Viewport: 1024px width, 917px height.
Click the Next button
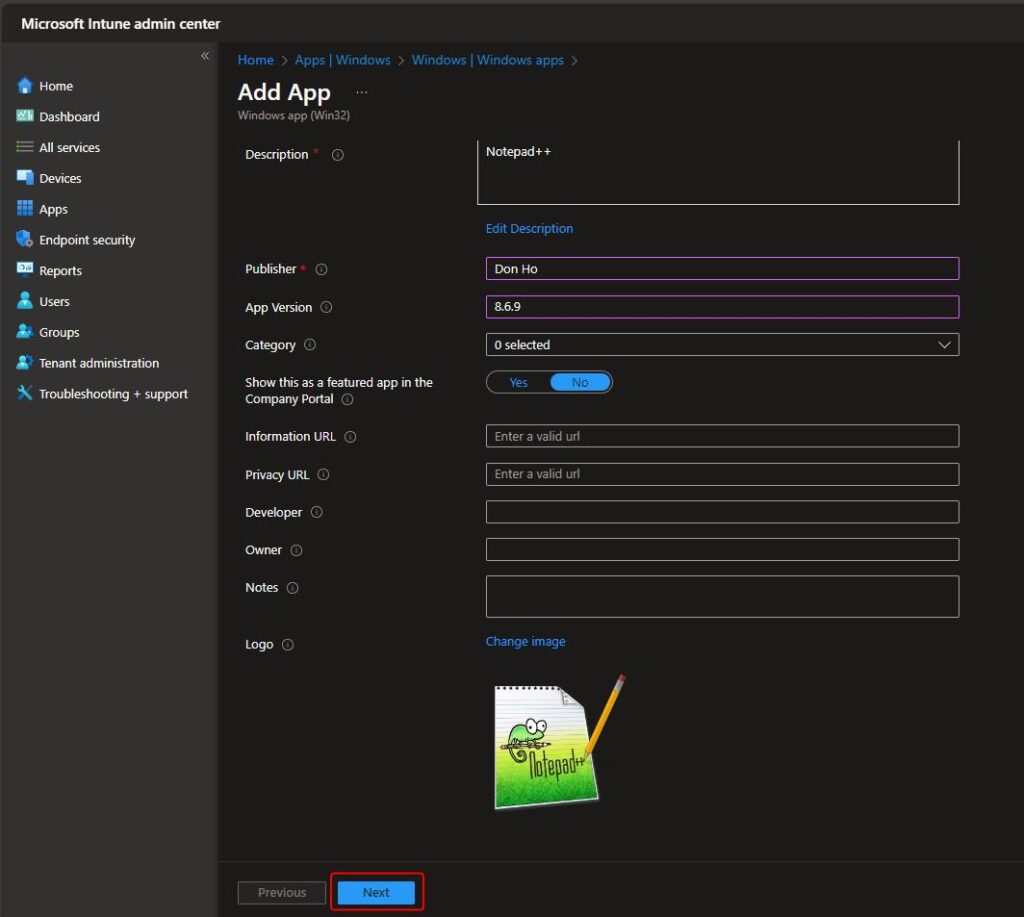pos(376,892)
